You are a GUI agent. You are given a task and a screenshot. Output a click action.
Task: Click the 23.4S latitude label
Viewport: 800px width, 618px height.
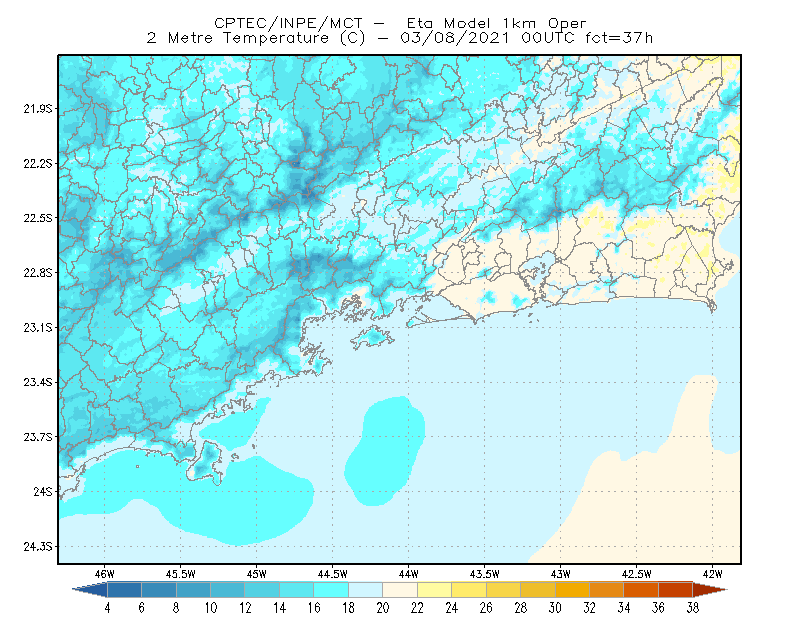(x=37, y=382)
